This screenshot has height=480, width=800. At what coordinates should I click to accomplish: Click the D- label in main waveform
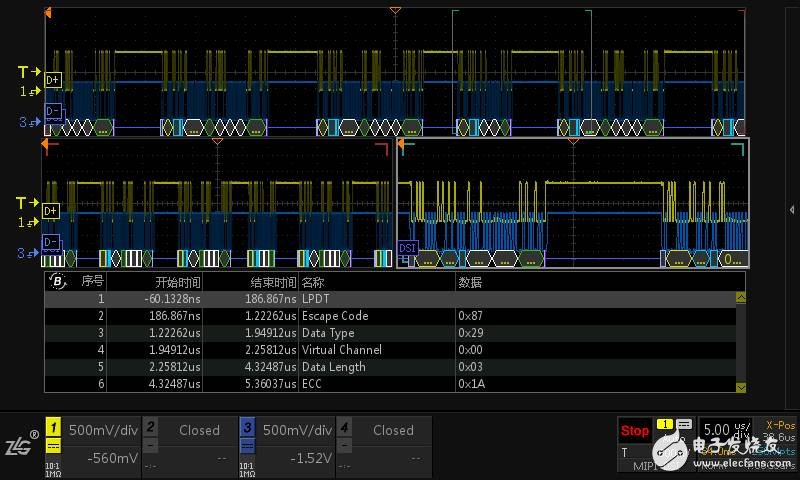coord(53,111)
